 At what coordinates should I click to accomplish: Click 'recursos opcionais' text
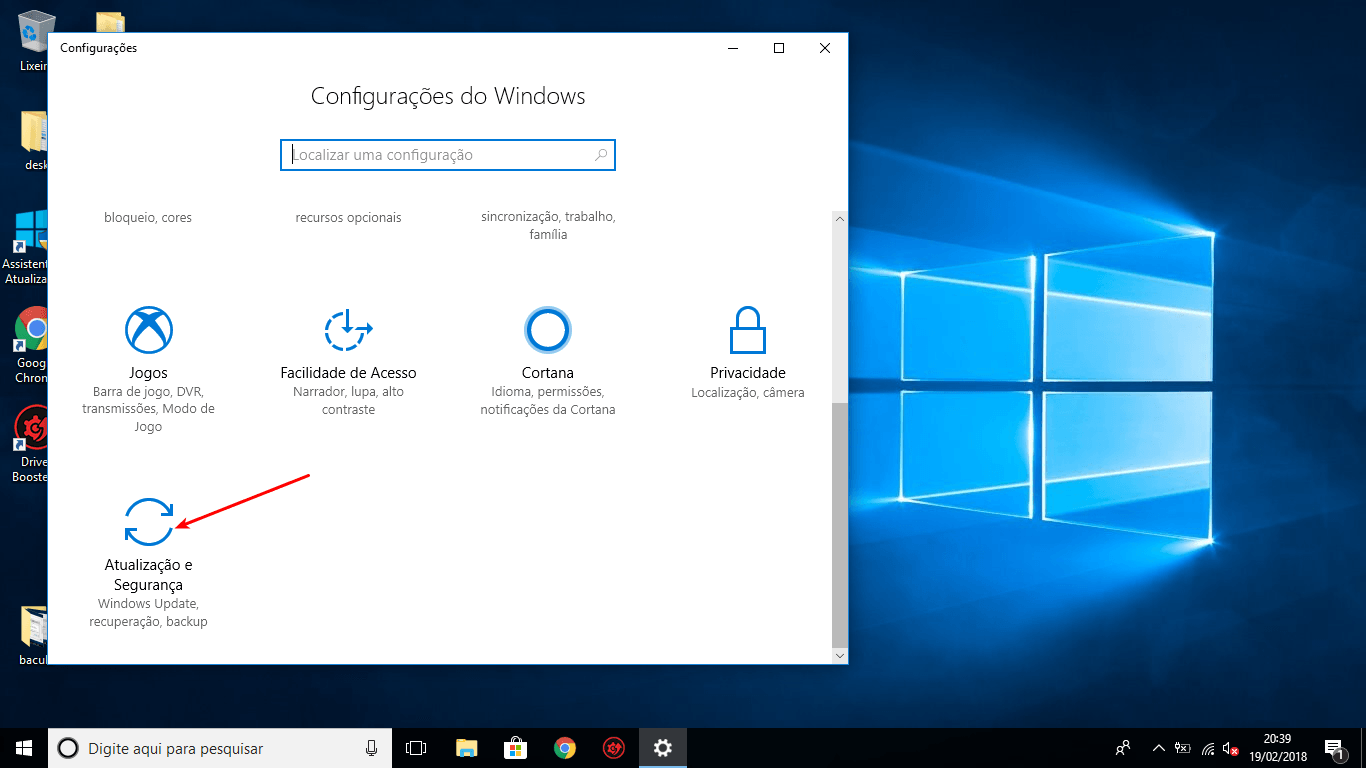pyautogui.click(x=348, y=217)
